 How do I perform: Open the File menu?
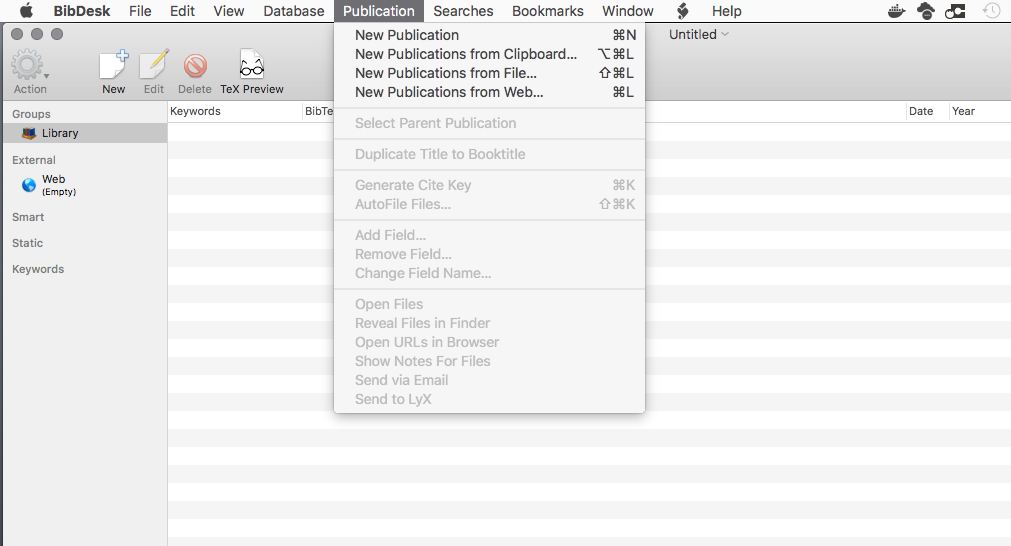coord(140,11)
